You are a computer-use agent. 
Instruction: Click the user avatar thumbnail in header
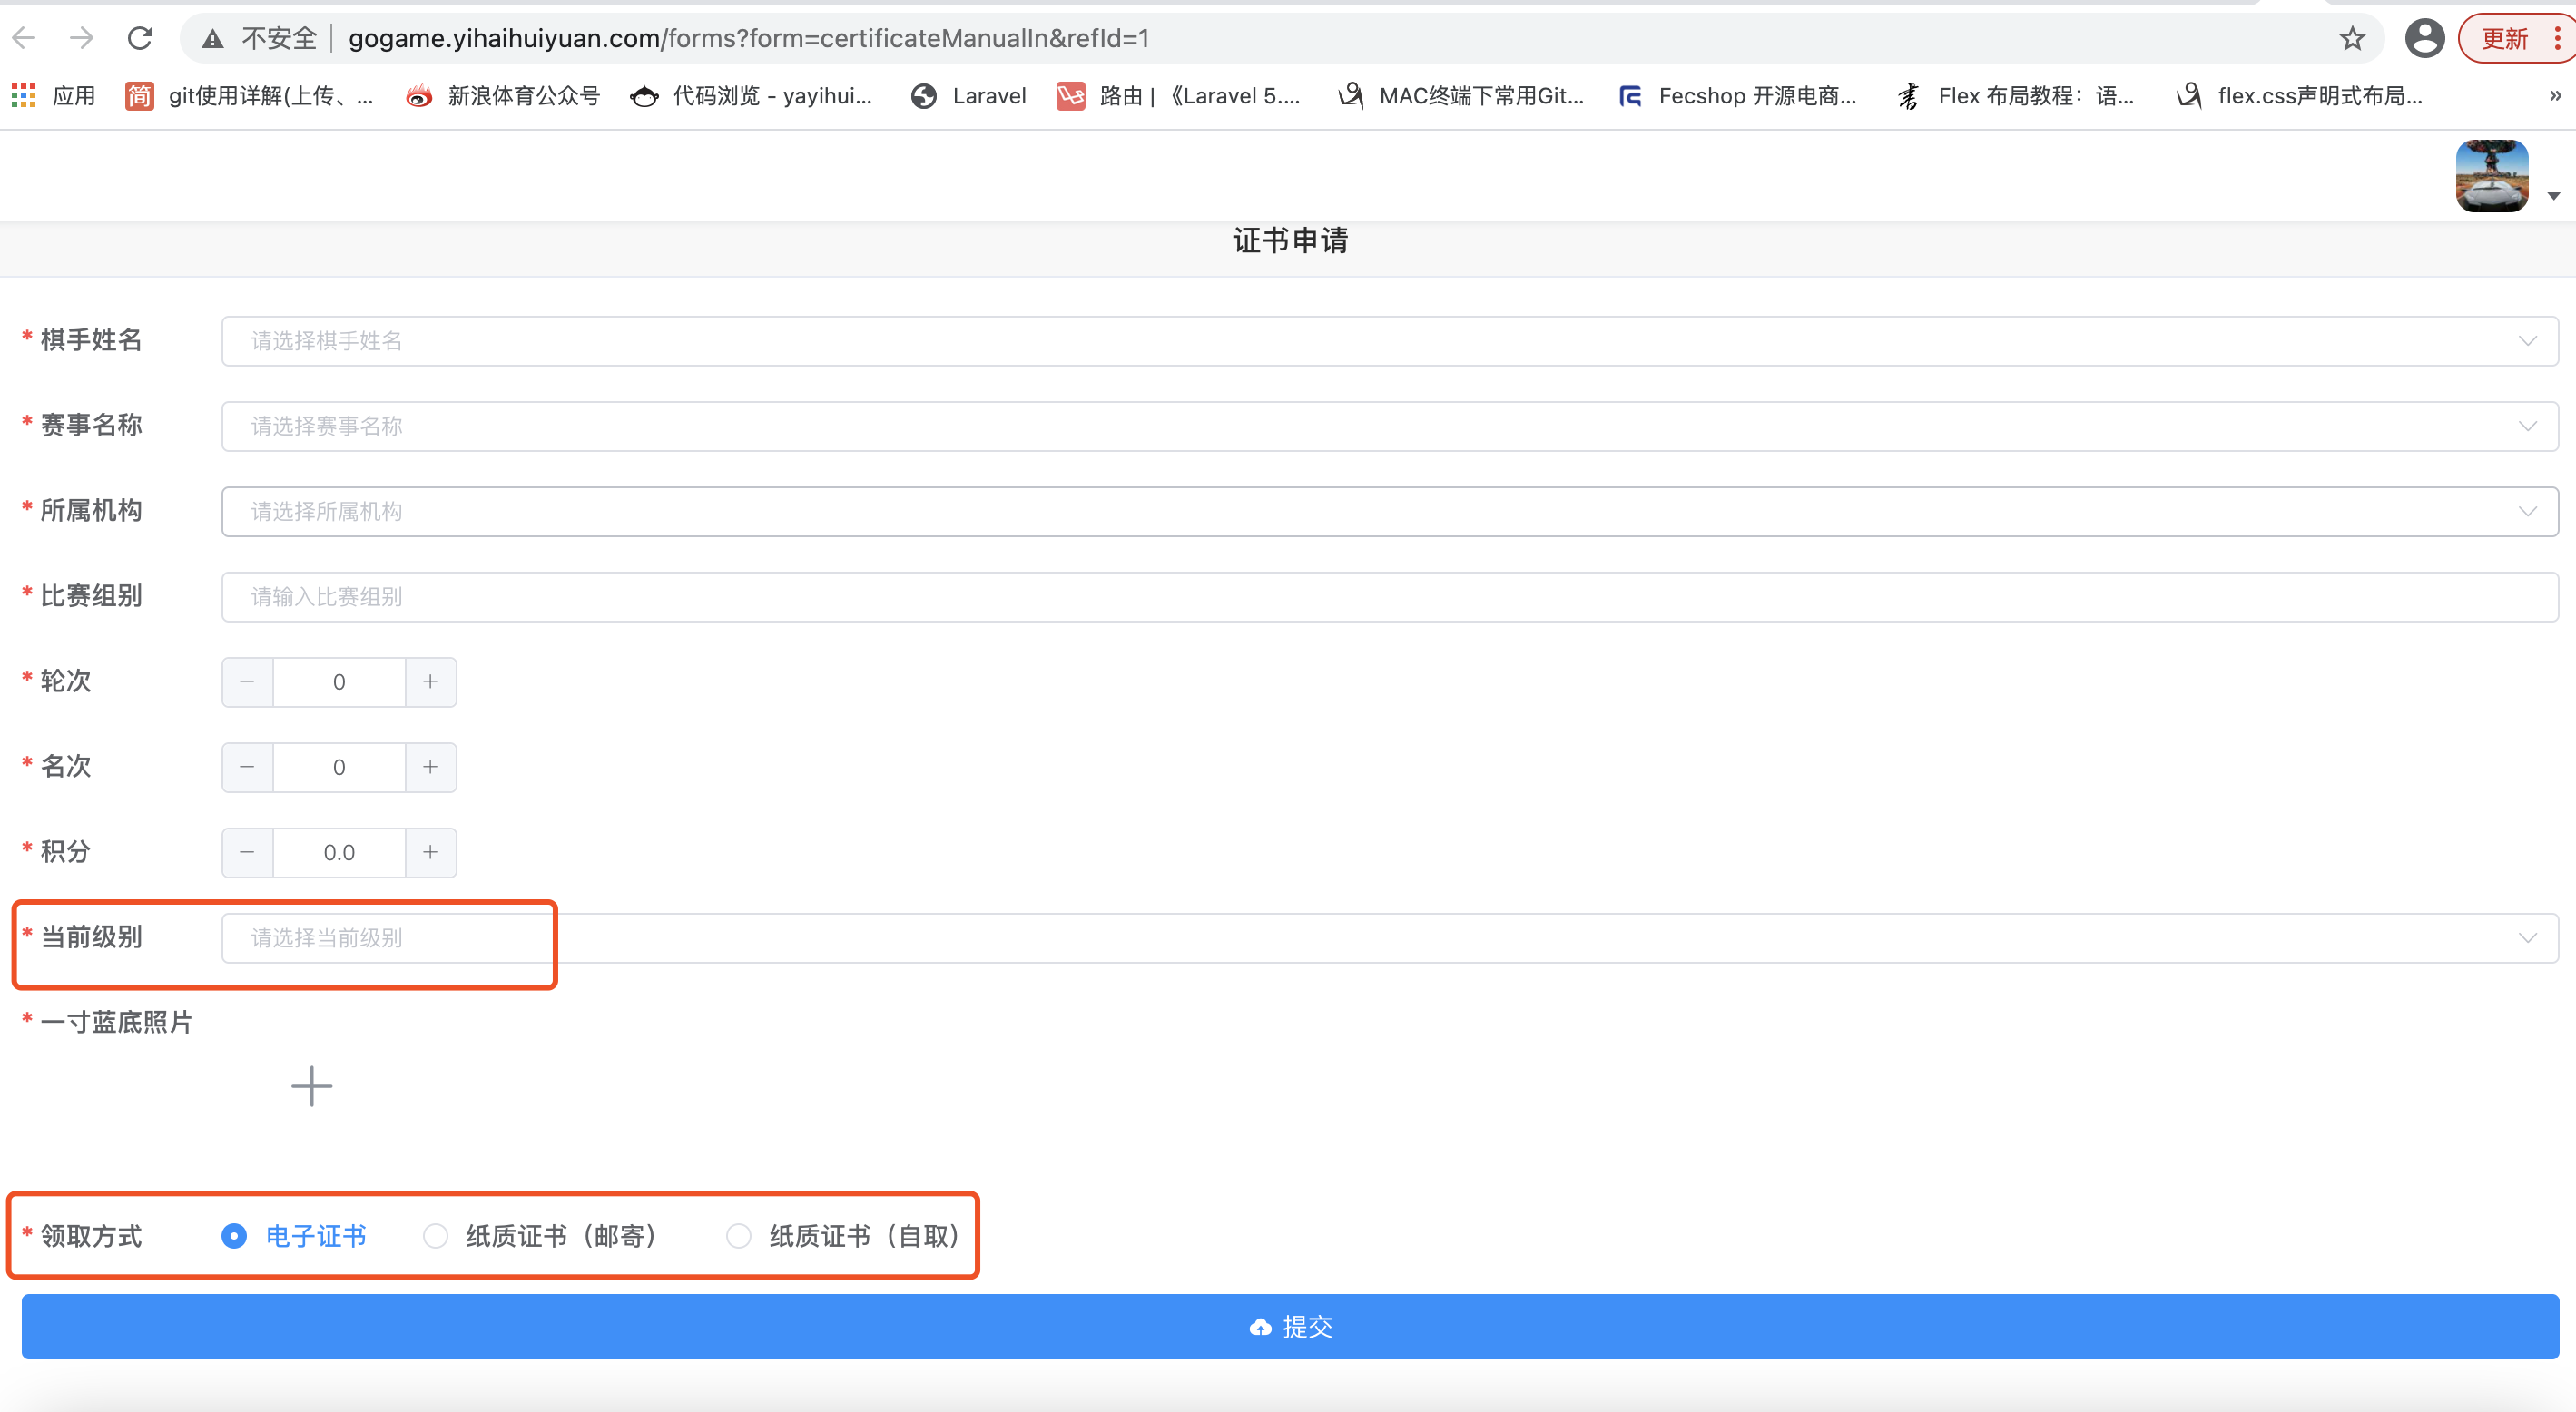2492,176
